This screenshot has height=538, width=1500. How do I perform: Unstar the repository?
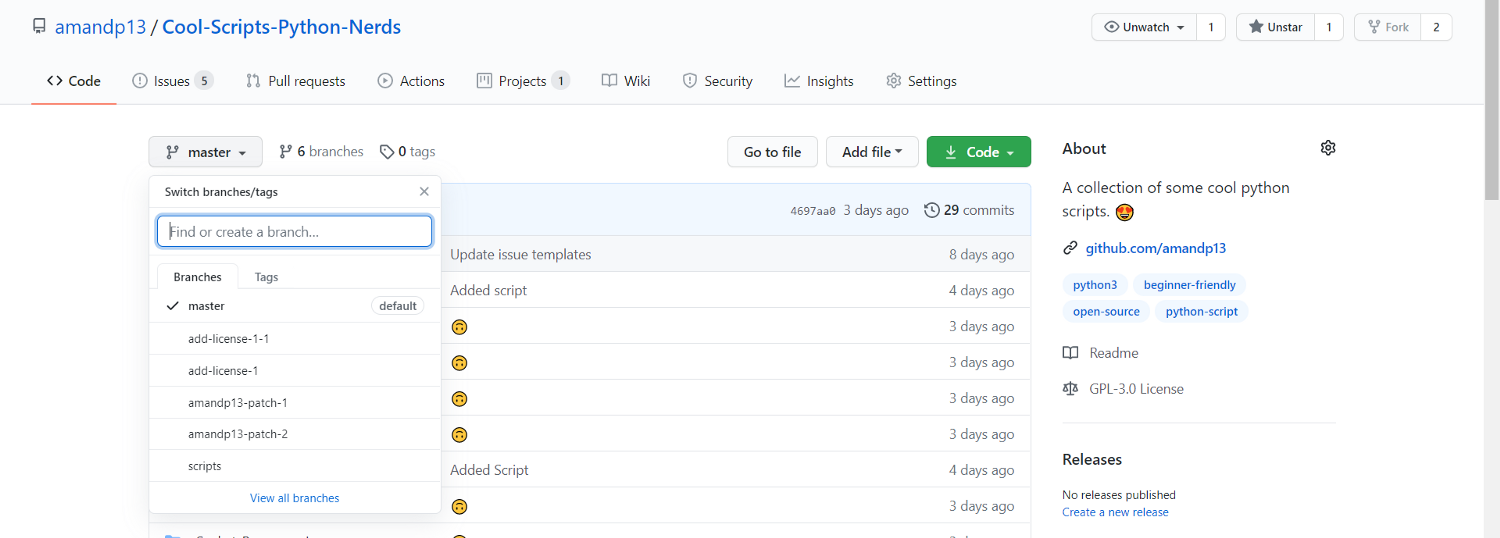point(1276,27)
